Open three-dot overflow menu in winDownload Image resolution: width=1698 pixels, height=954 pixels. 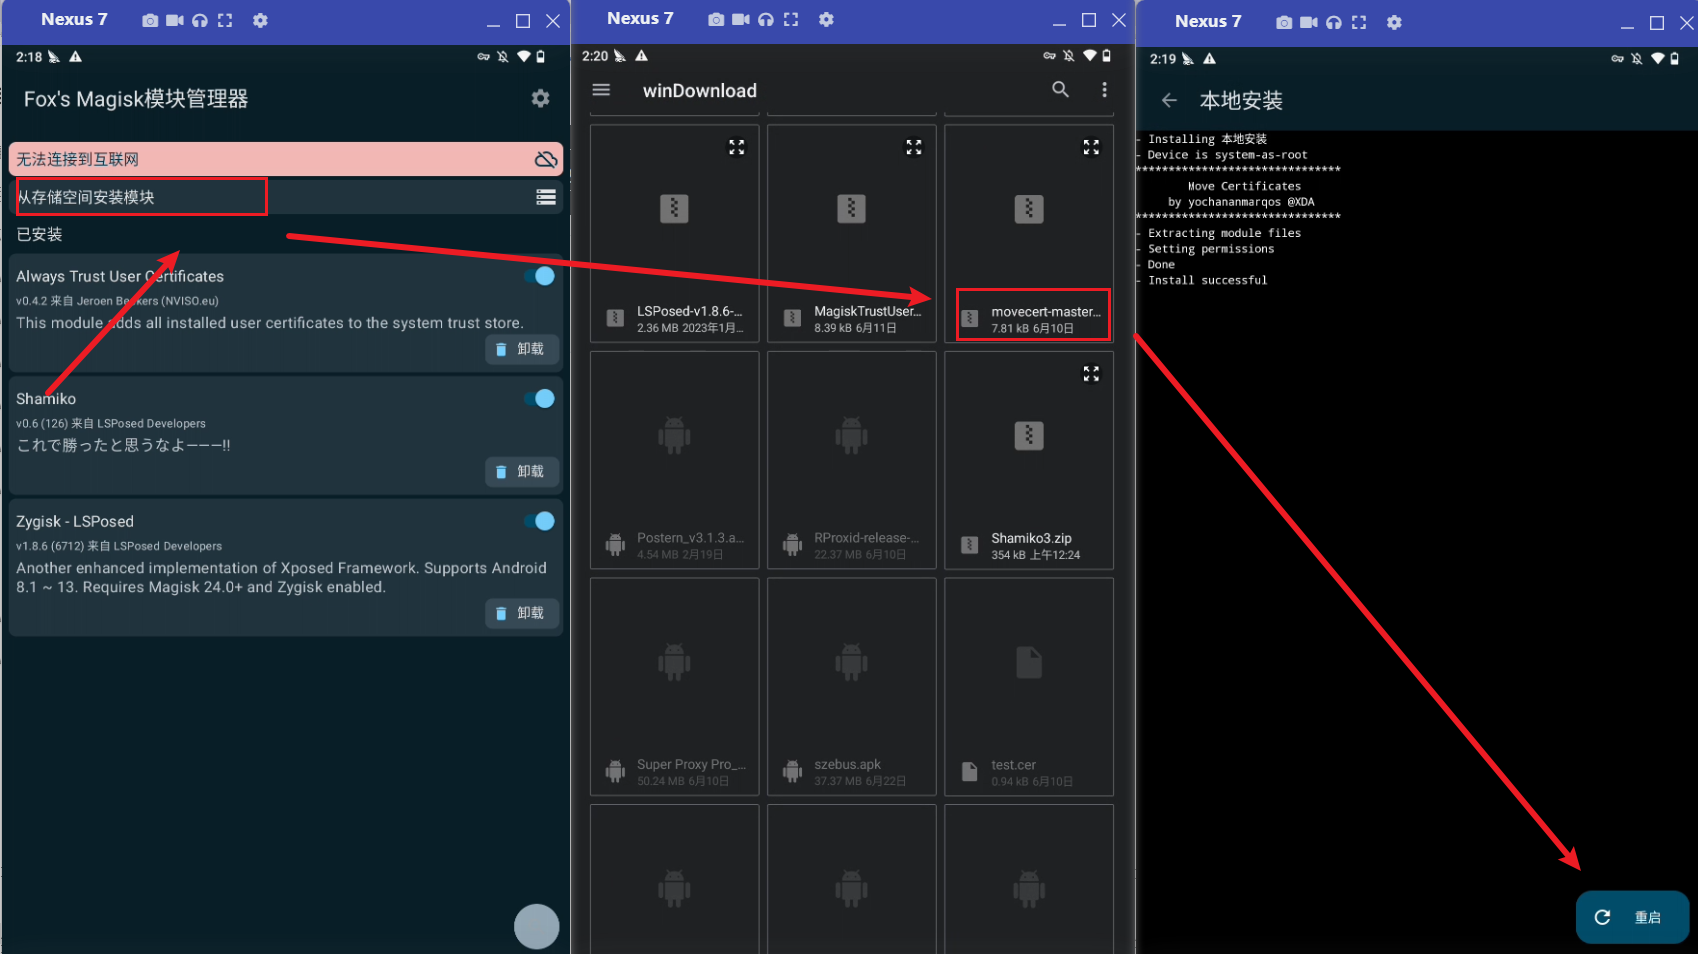coord(1104,90)
